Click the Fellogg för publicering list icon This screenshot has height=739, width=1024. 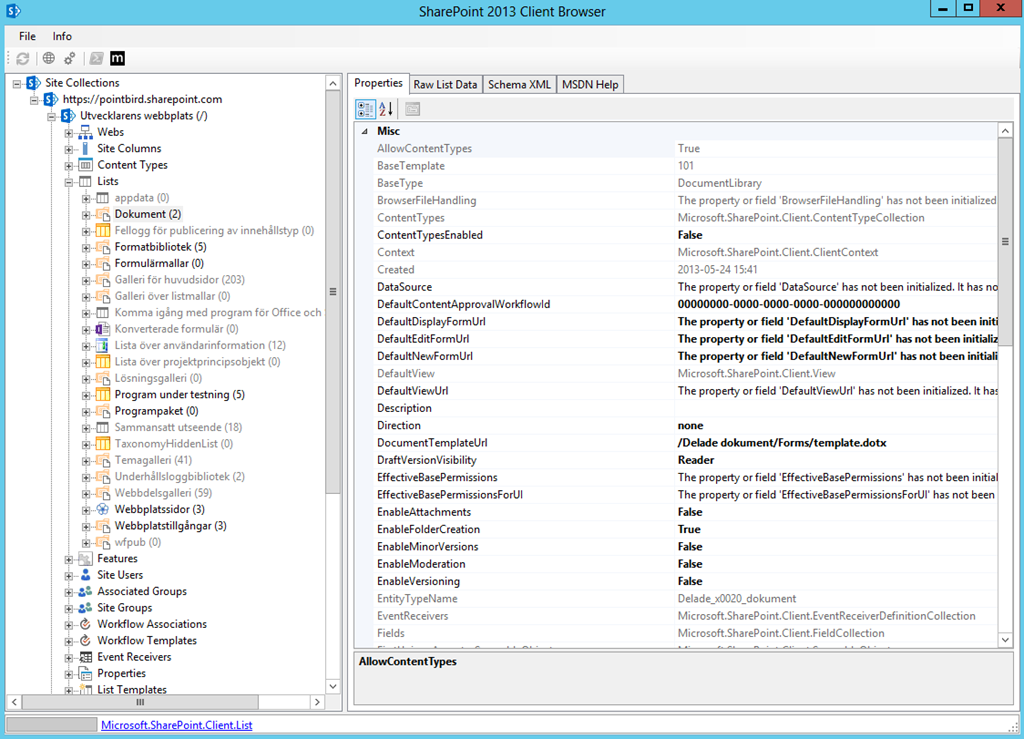103,230
